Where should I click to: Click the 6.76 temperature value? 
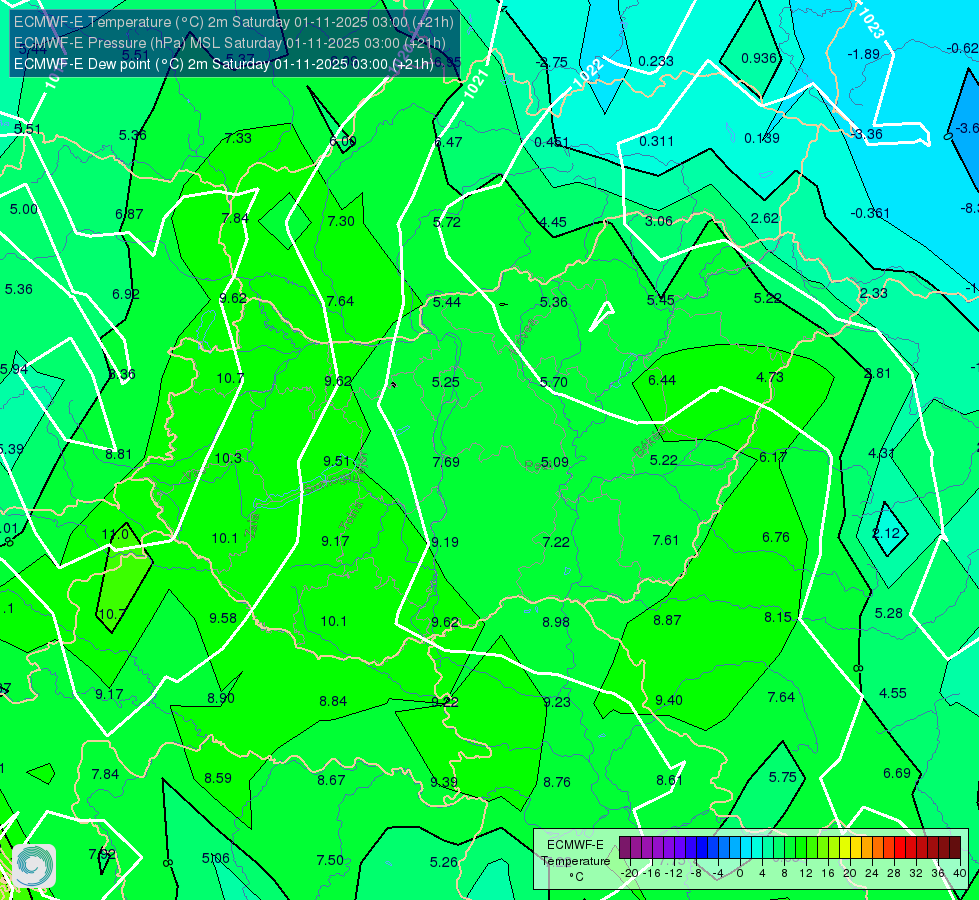point(776,537)
